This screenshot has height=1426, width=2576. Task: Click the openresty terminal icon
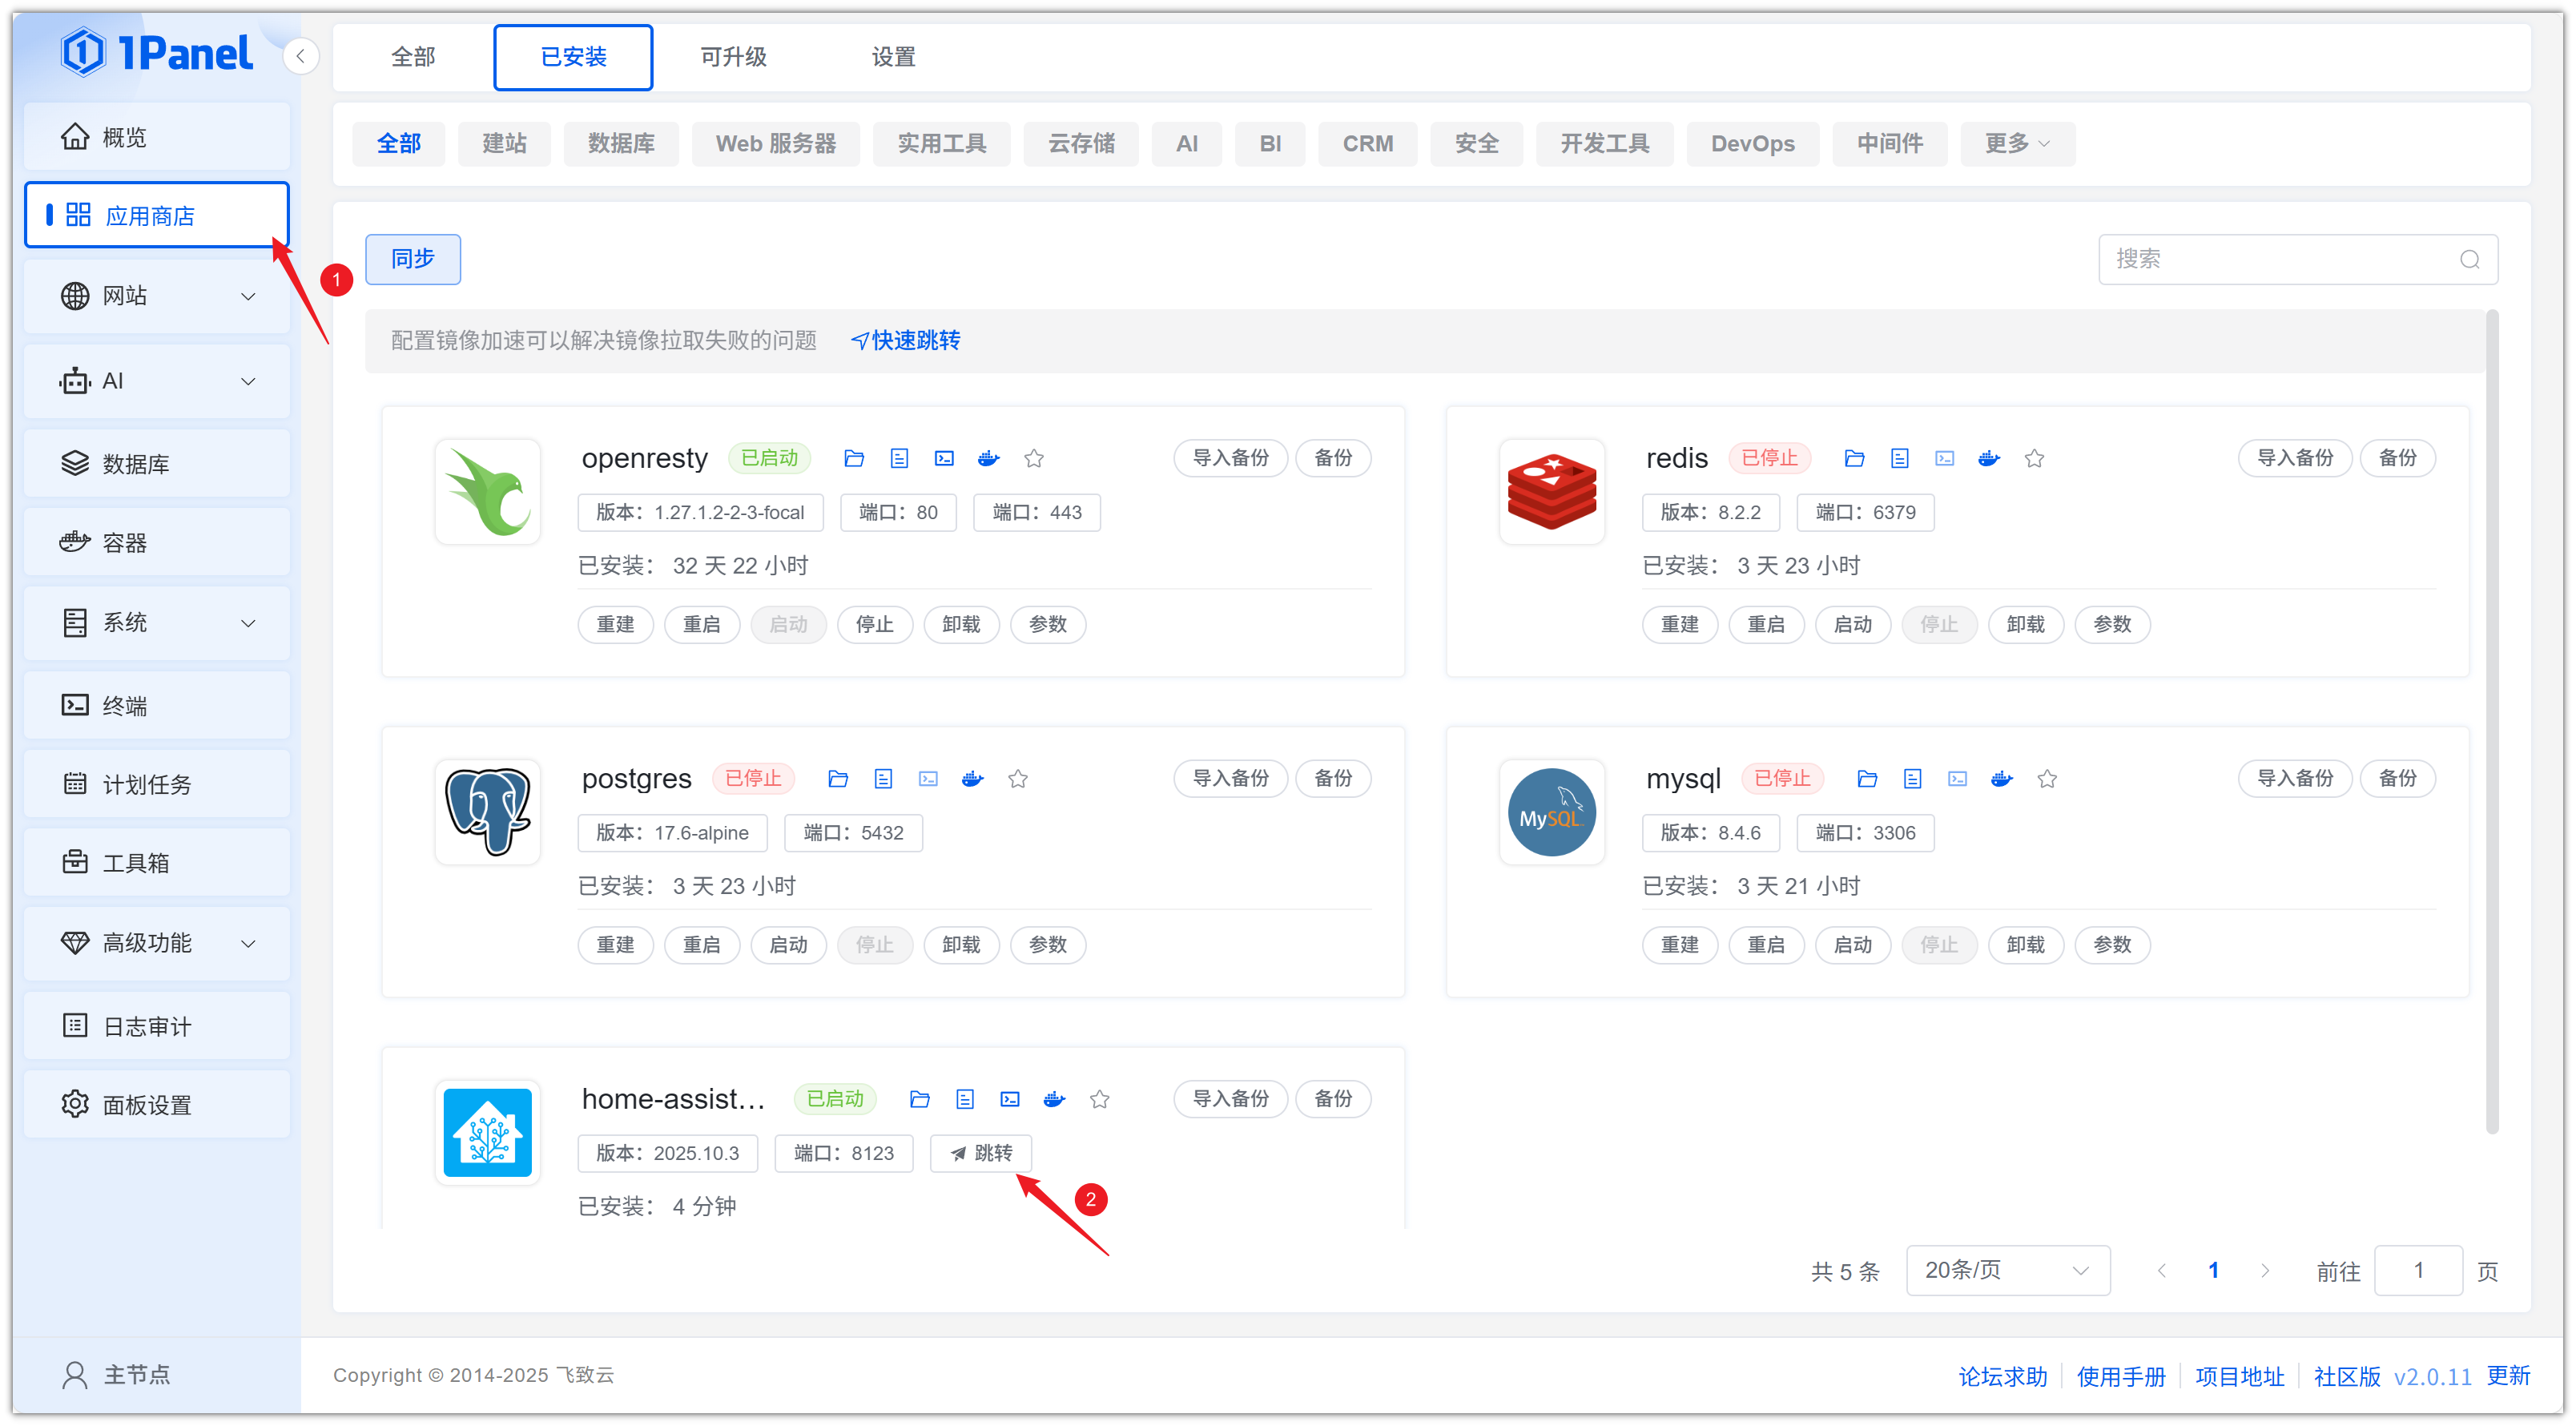943,458
